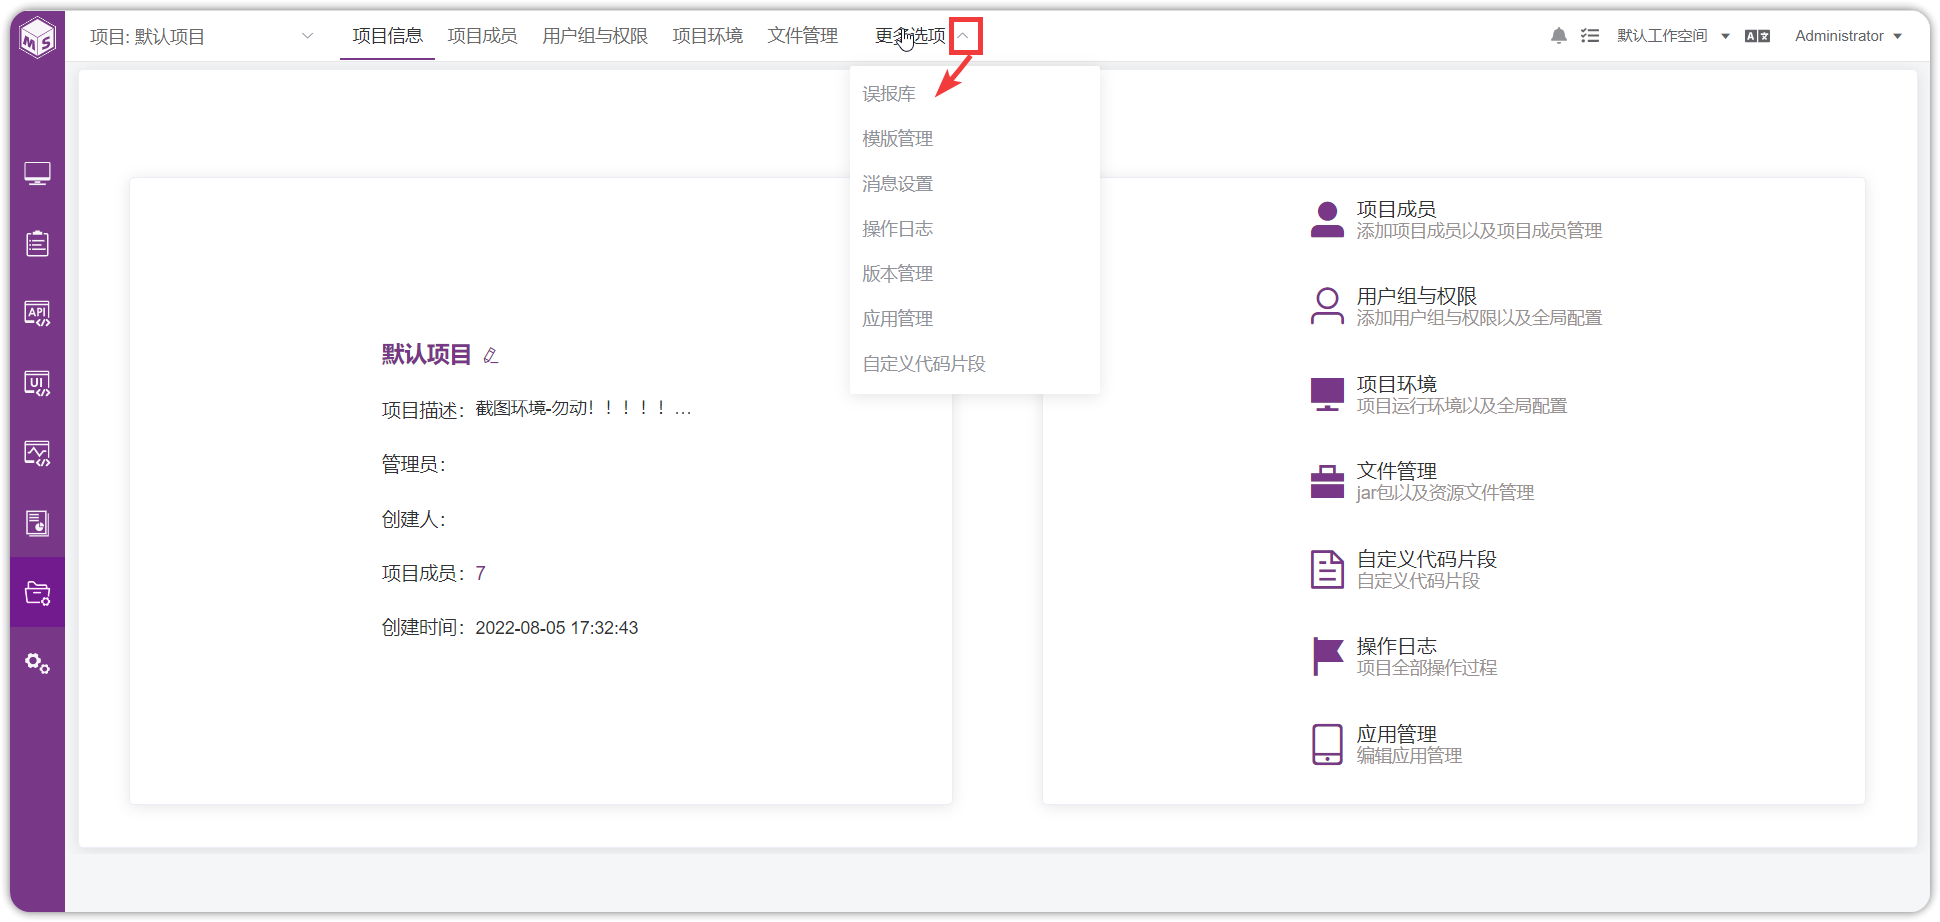Open the workstation monitor icon in sidebar
This screenshot has height=922, width=1940.
(x=37, y=174)
